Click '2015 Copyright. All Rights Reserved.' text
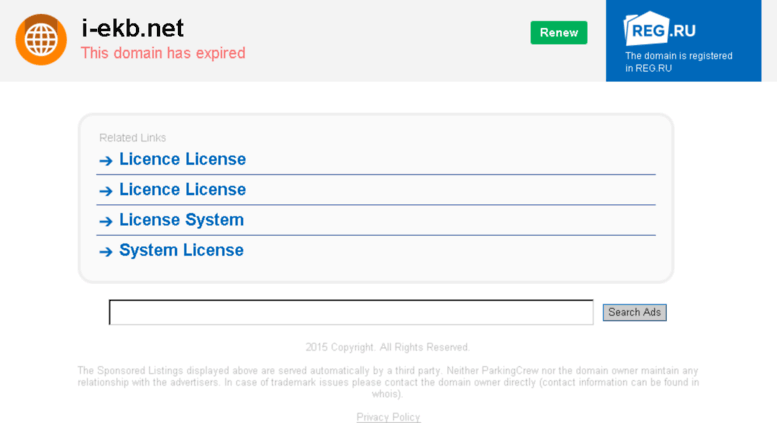This screenshot has height=423, width=777. 388,347
